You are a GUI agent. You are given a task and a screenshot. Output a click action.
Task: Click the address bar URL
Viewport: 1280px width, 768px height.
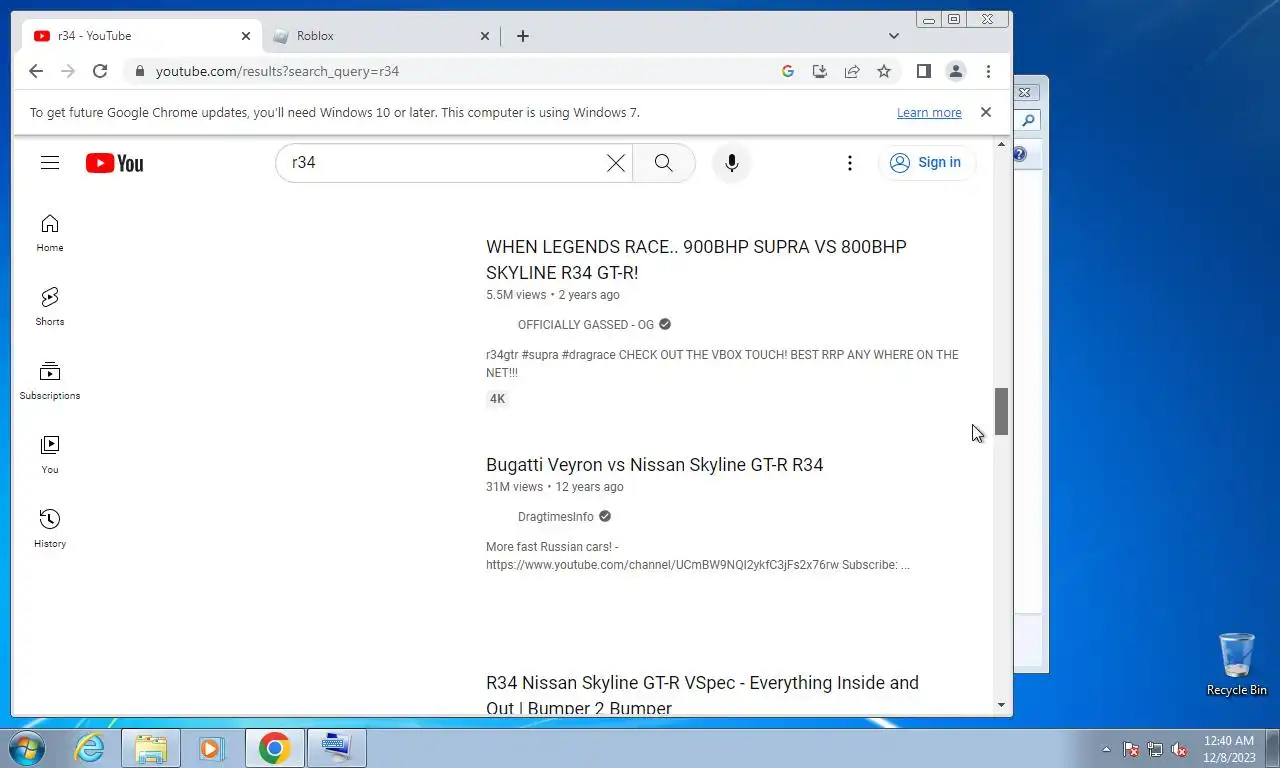pos(277,71)
